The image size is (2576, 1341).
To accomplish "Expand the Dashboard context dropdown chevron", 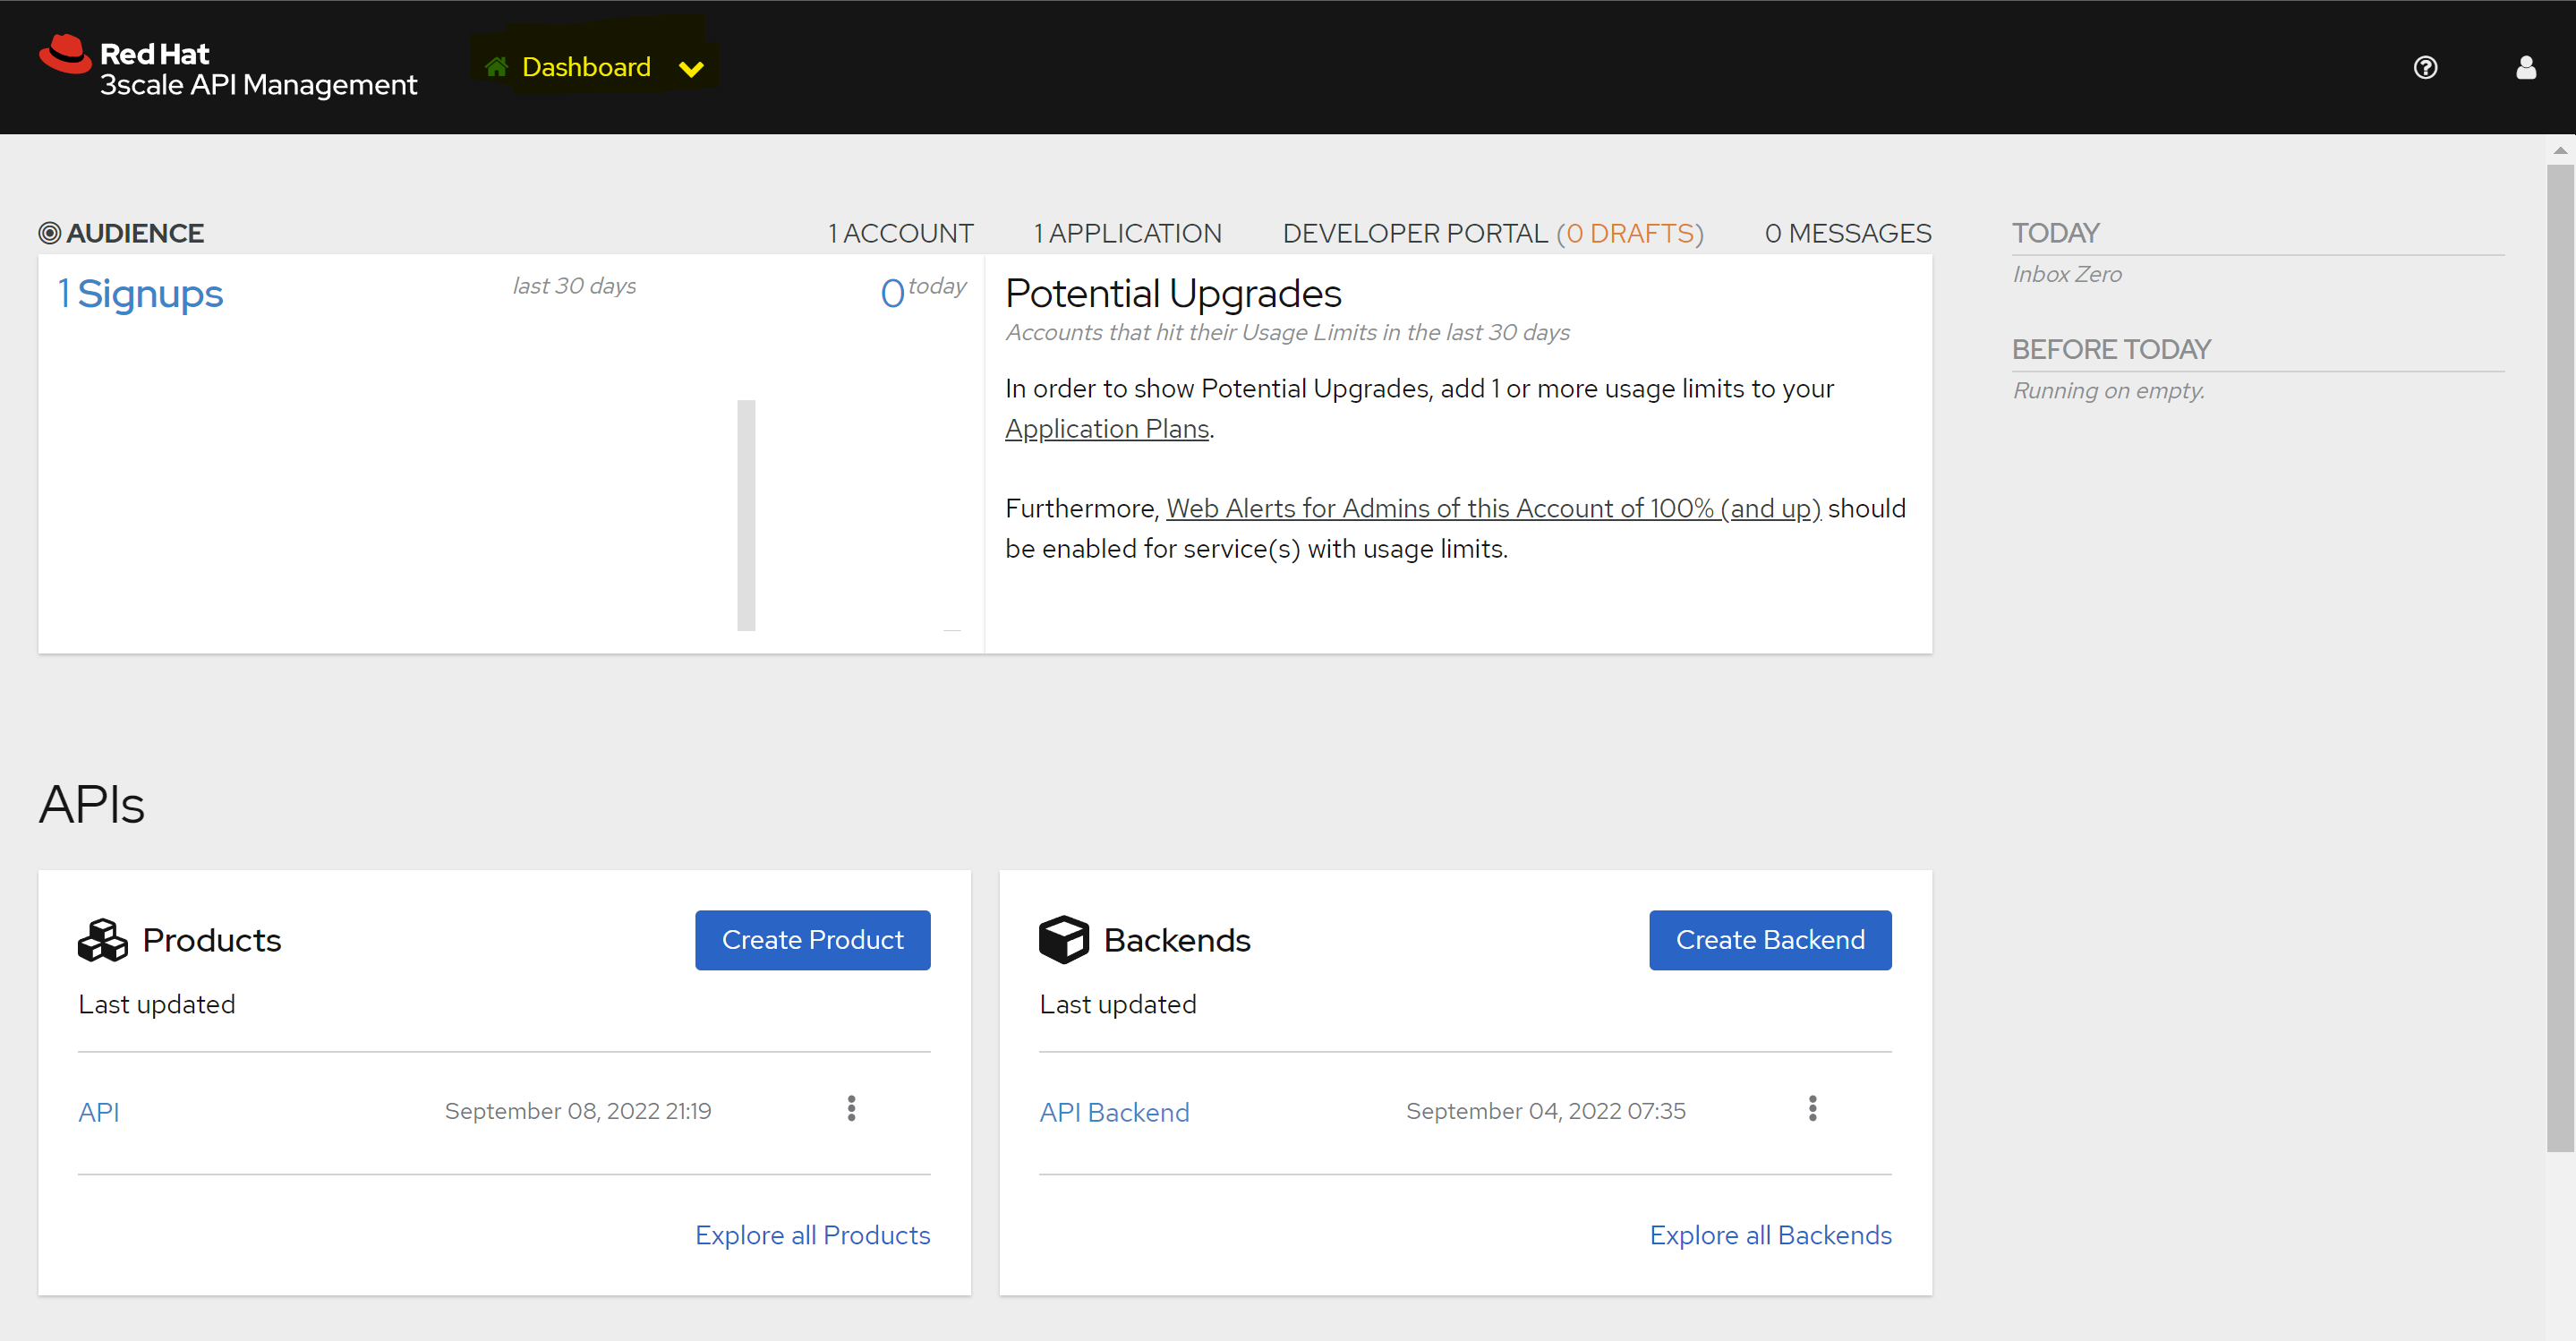I will point(691,69).
